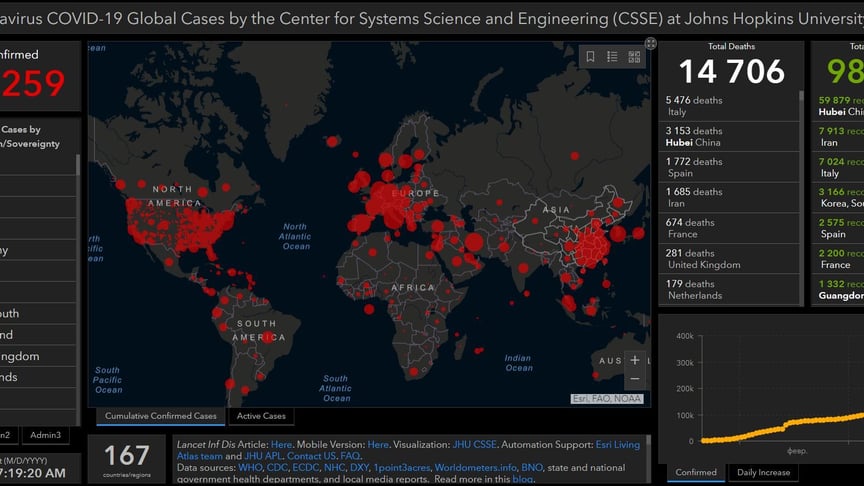This screenshot has width=864, height=486.
Task: Click the Esri, FAO, NOAA attribution
Action: [607, 398]
